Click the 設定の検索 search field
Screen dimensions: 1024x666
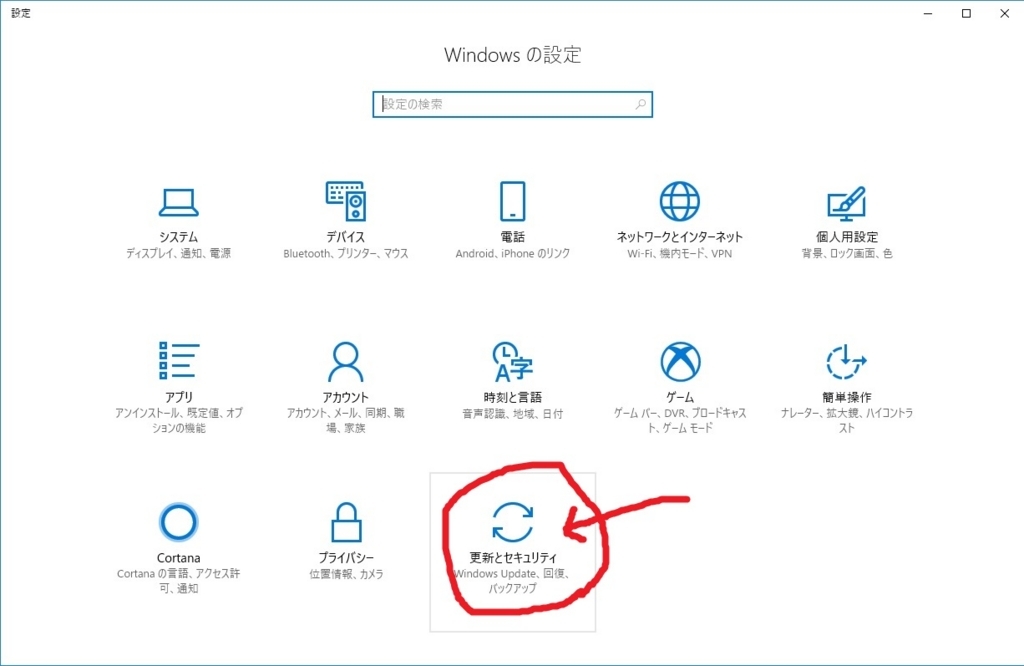[513, 104]
